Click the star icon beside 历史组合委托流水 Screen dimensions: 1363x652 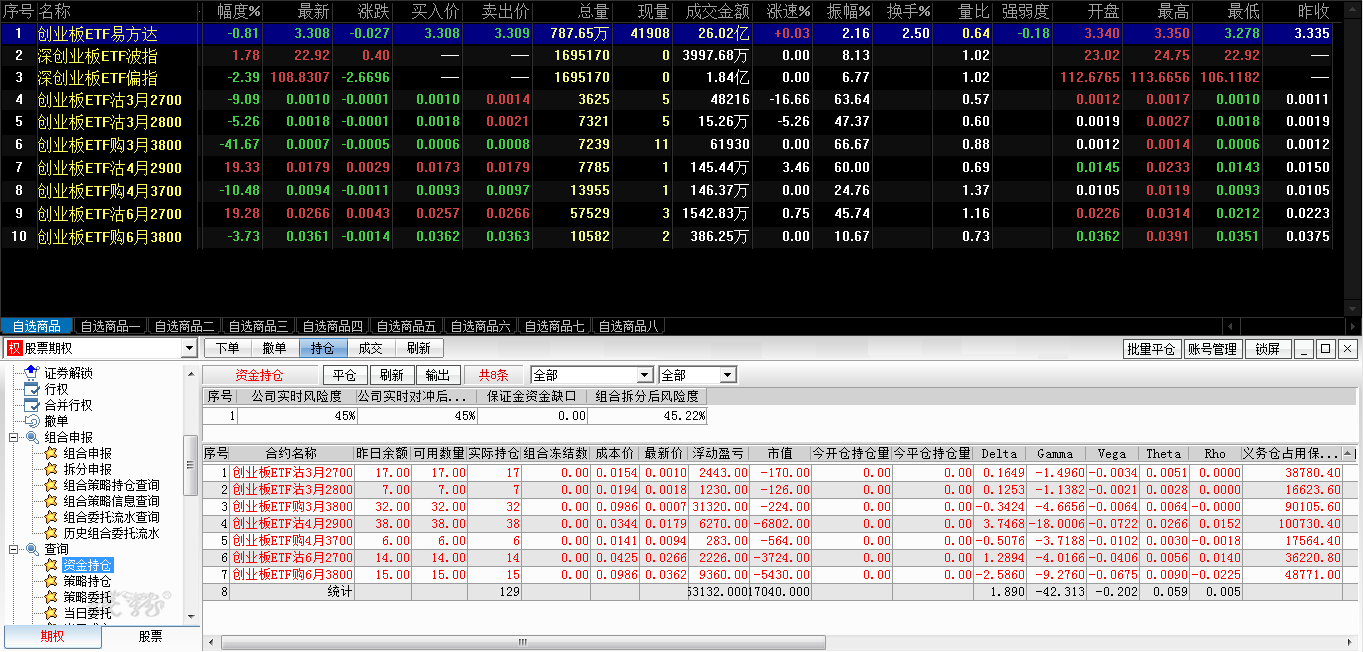point(51,533)
